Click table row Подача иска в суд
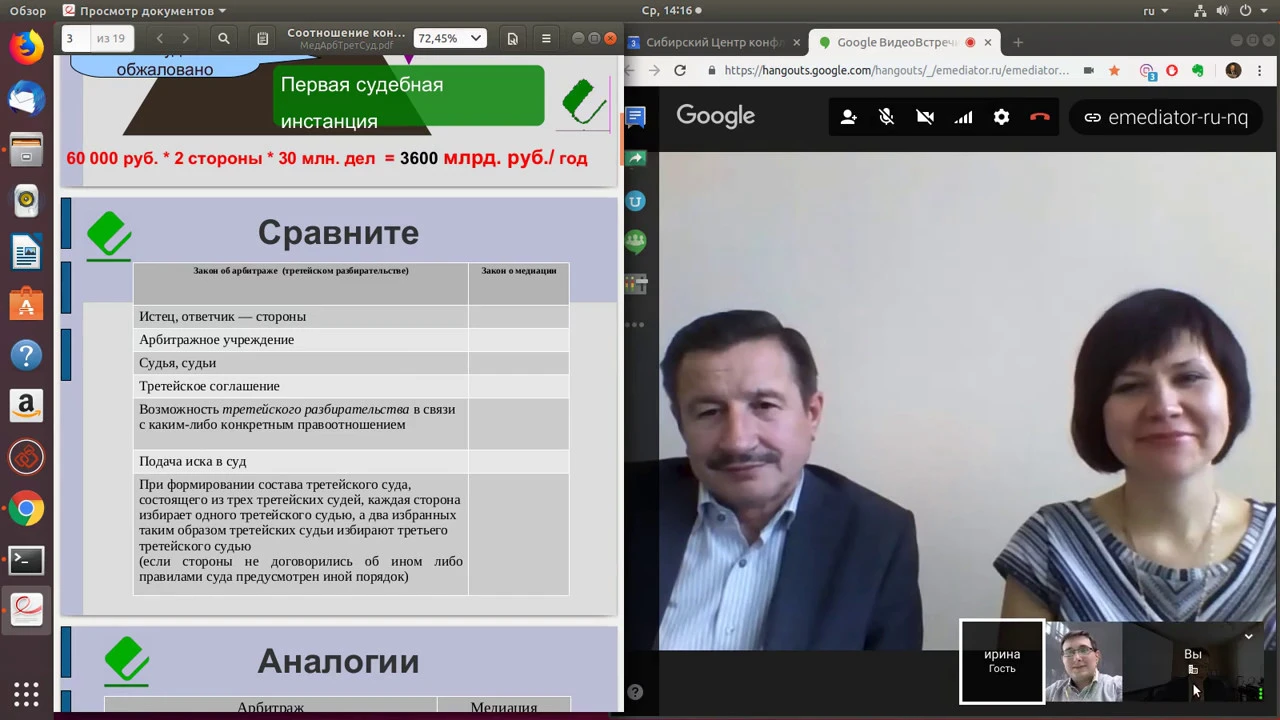 [x=351, y=461]
